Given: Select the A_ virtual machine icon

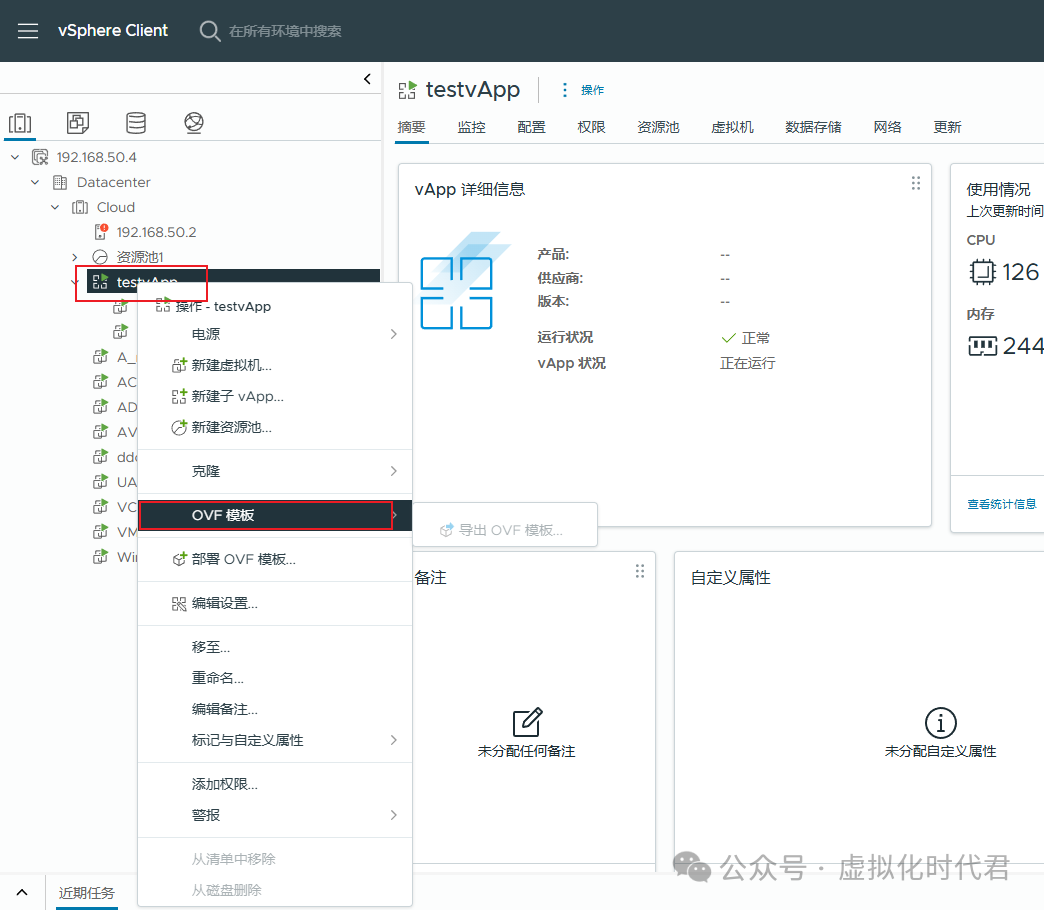Looking at the screenshot, I should click(x=101, y=357).
